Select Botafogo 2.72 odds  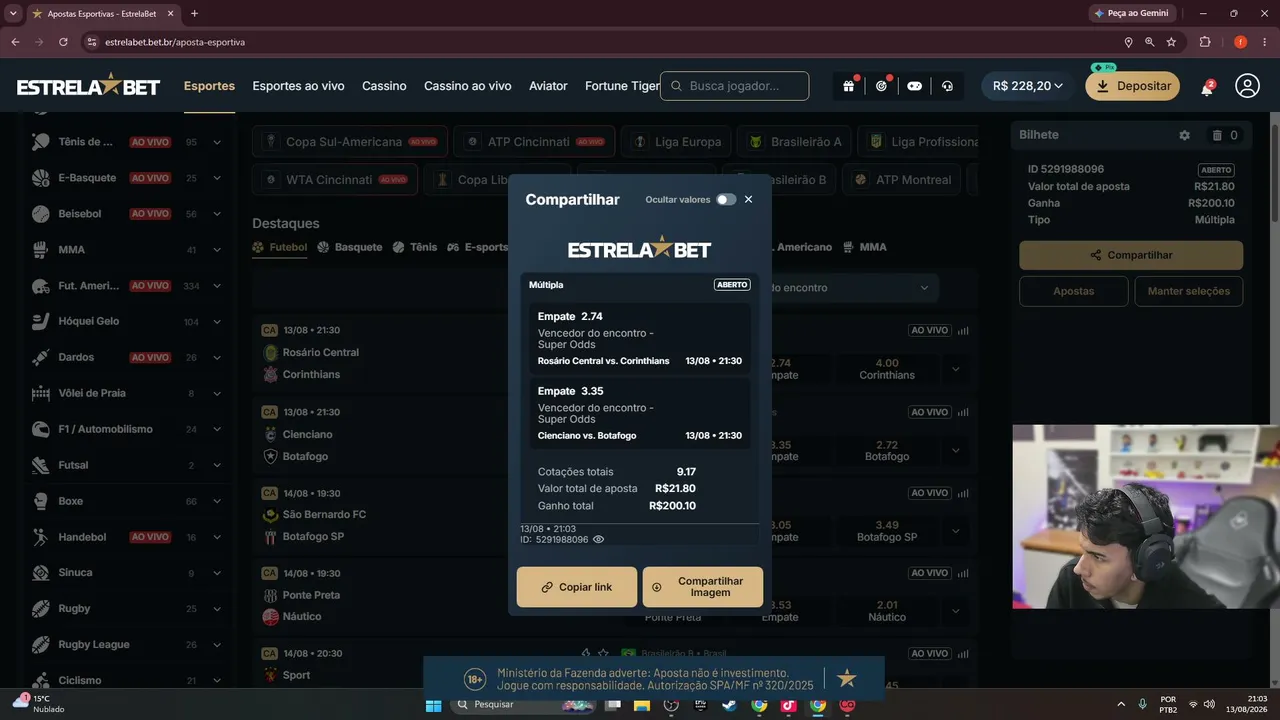pos(887,451)
